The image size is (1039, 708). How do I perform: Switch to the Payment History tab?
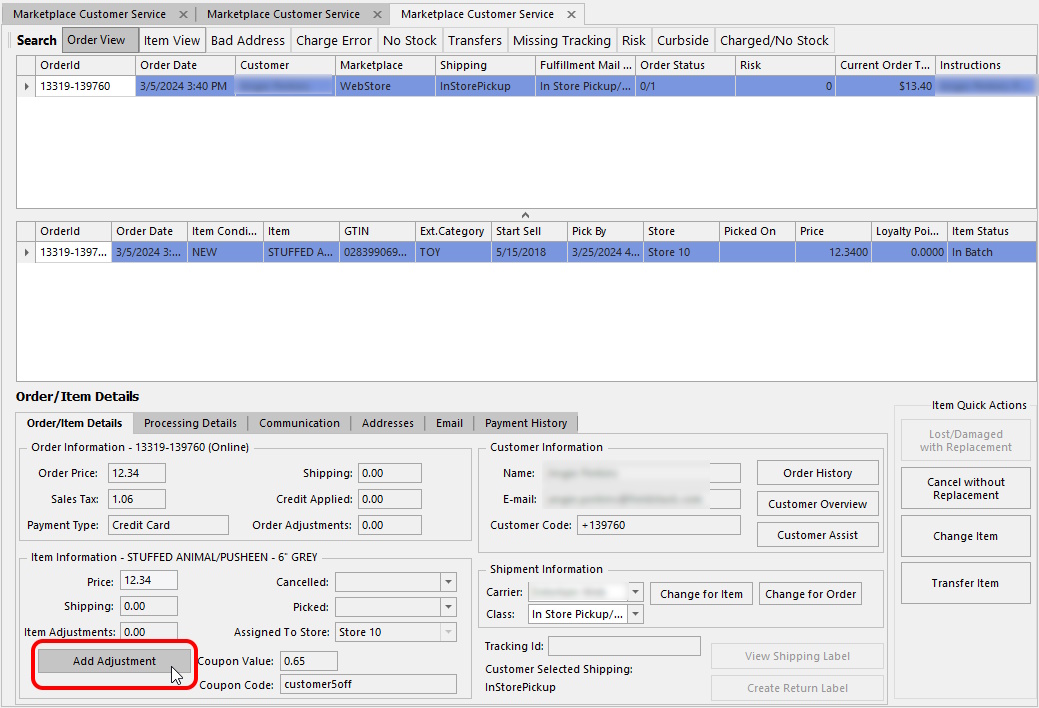click(526, 423)
